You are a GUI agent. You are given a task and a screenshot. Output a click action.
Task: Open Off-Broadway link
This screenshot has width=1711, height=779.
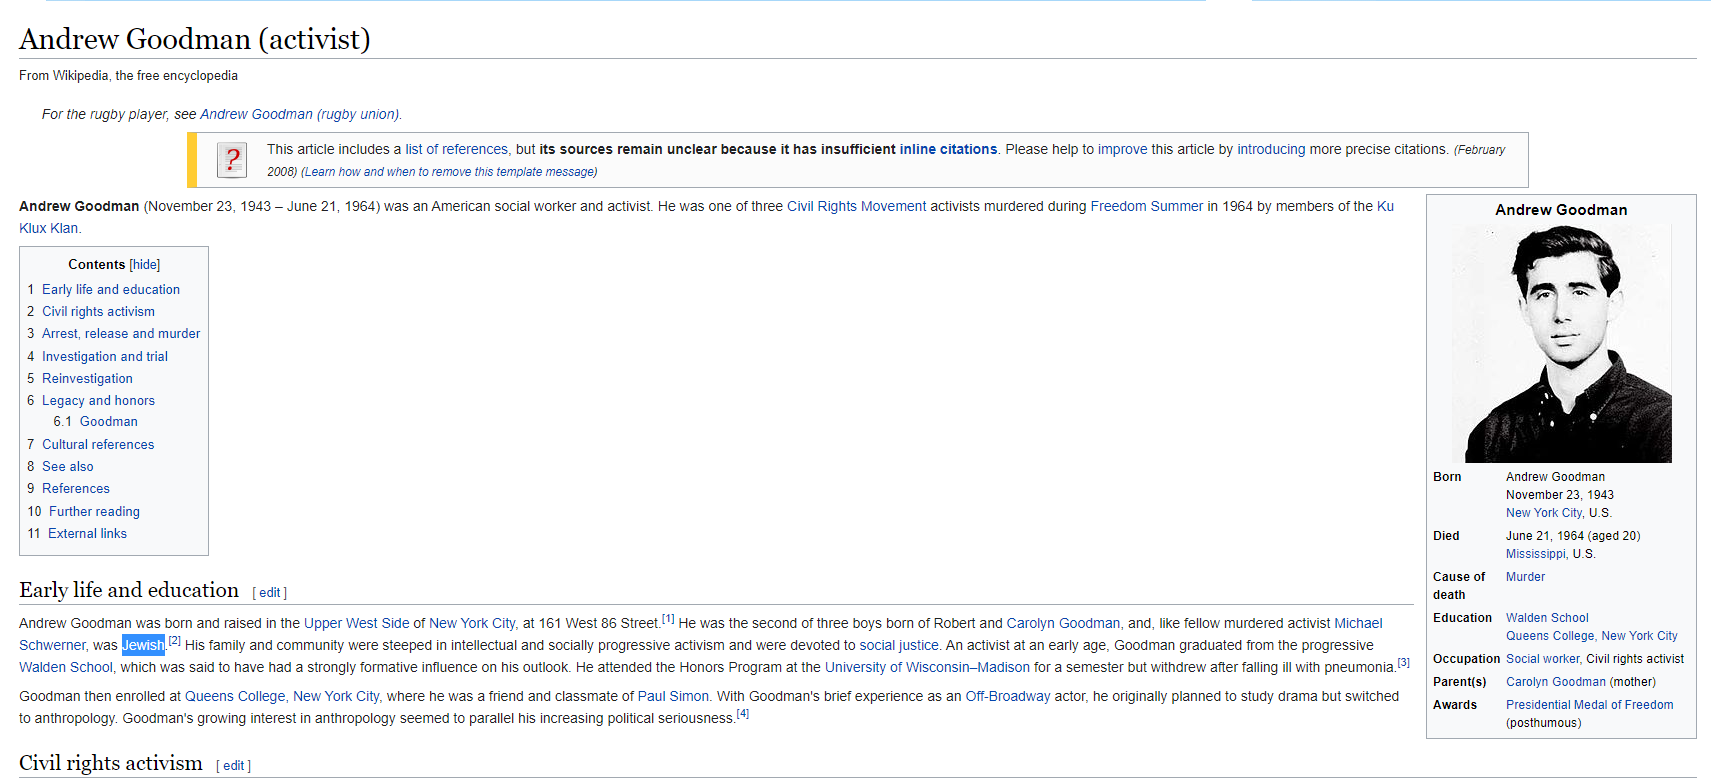(1007, 696)
